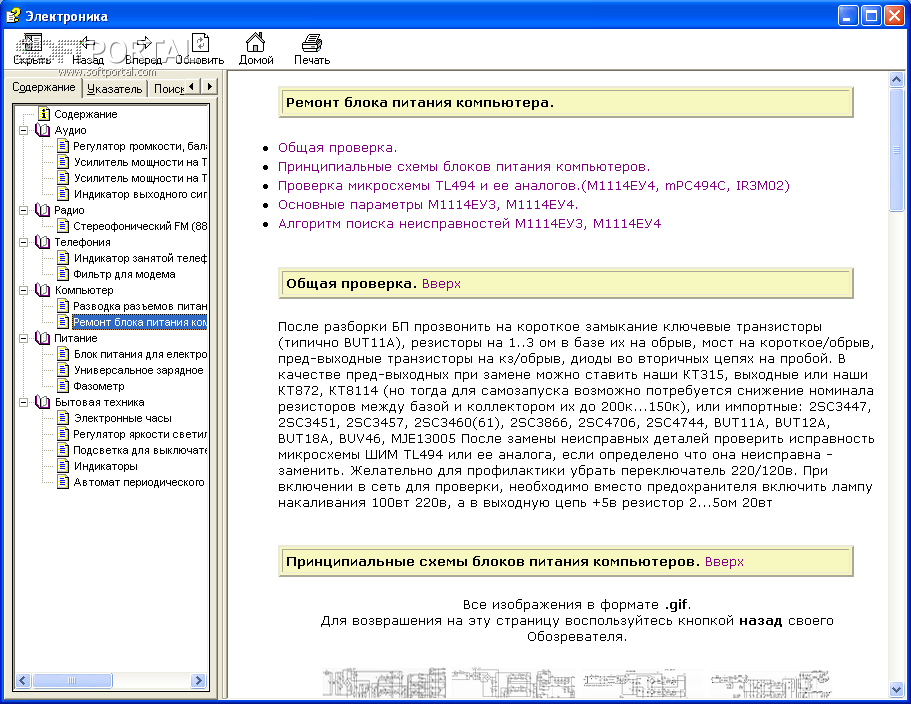The width and height of the screenshot is (911, 704).
Task: Click the vertical scrollbar thumb in content
Action: tap(896, 149)
